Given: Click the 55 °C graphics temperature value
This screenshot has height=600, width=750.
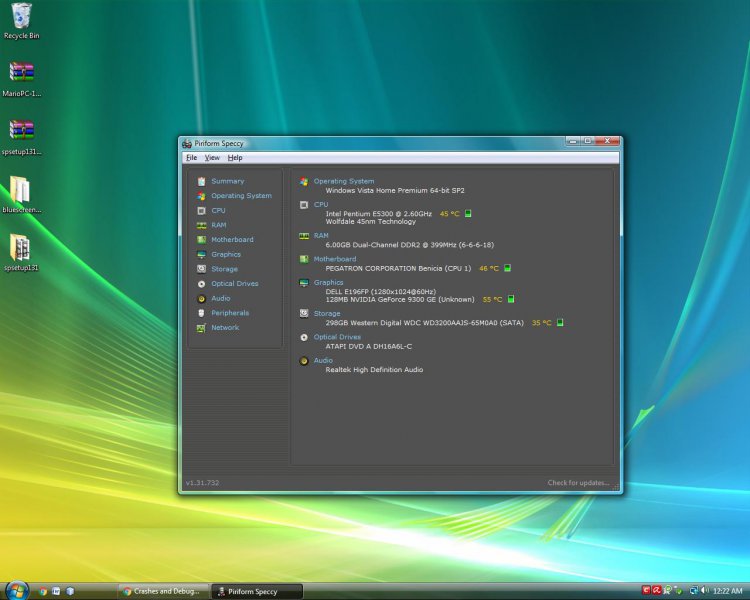Looking at the screenshot, I should pyautogui.click(x=492, y=300).
